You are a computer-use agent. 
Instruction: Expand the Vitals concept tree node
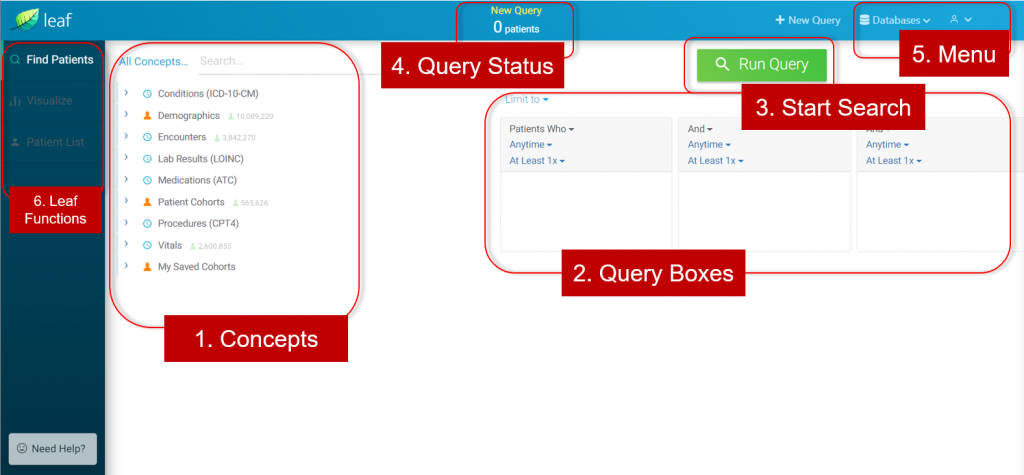tap(126, 245)
